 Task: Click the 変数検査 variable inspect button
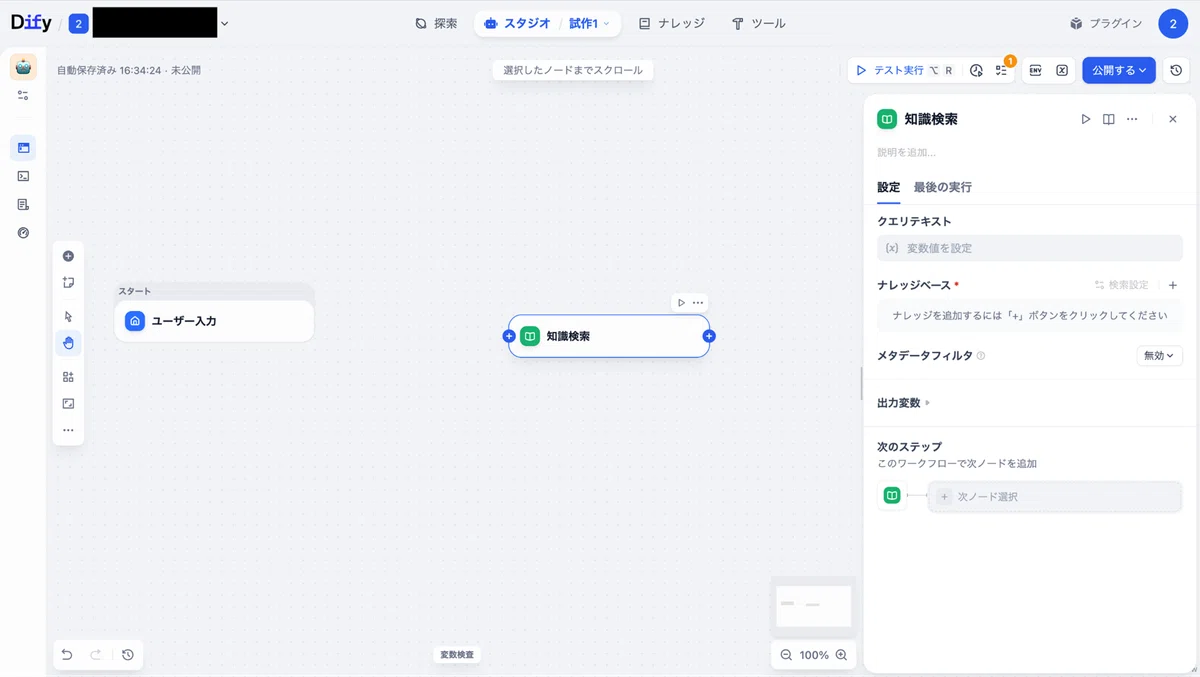click(457, 655)
